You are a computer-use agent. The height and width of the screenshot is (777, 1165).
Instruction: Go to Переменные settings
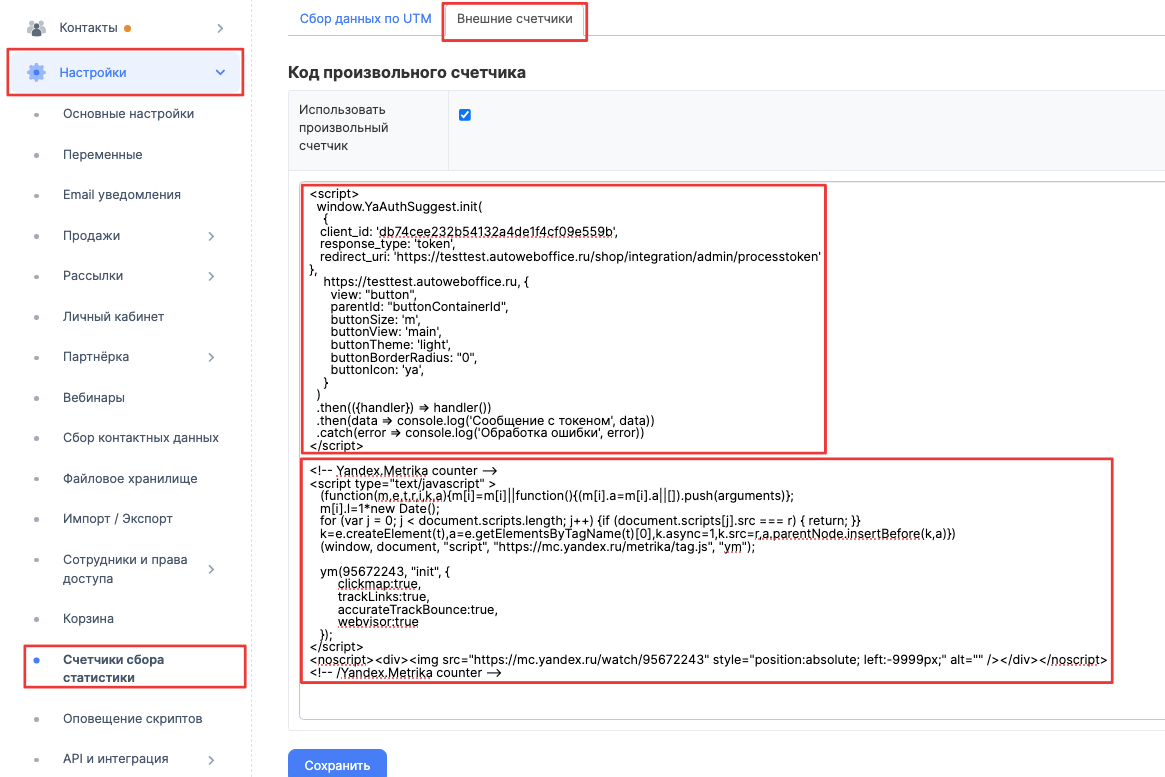(x=103, y=155)
